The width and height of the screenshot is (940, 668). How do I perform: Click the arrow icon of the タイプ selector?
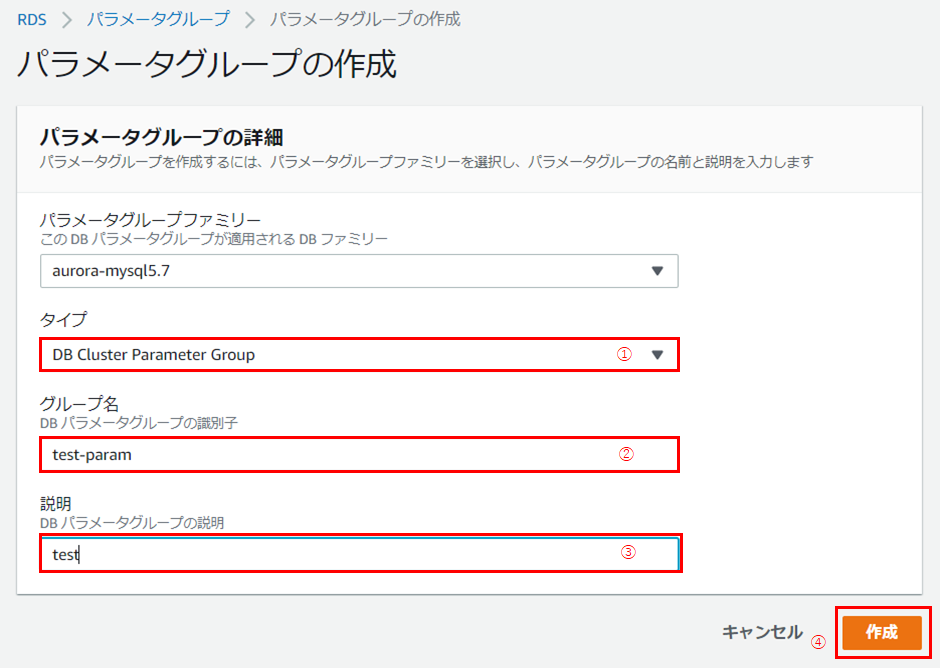pyautogui.click(x=657, y=355)
